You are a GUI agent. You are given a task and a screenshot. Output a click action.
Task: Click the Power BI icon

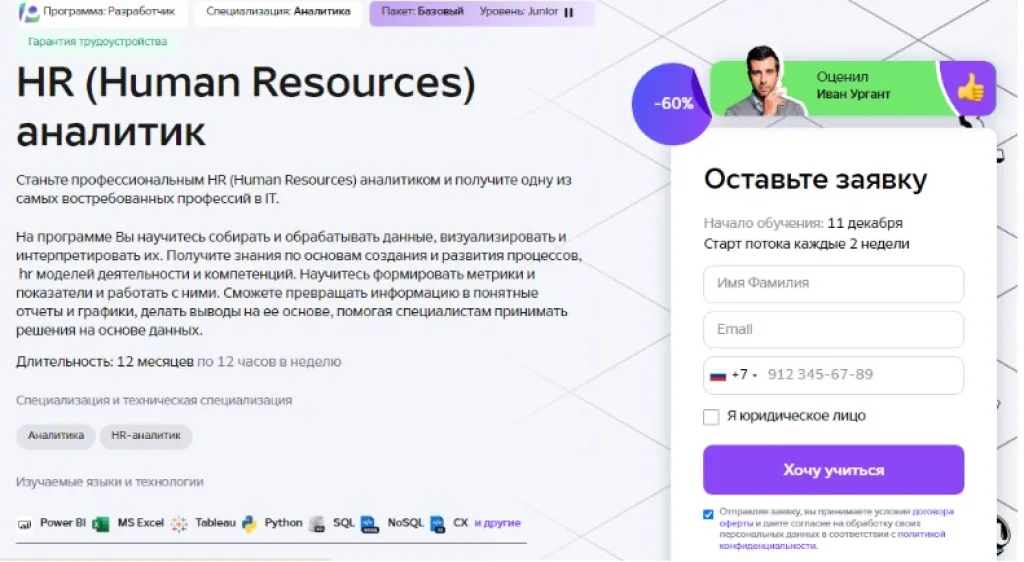(x=25, y=523)
